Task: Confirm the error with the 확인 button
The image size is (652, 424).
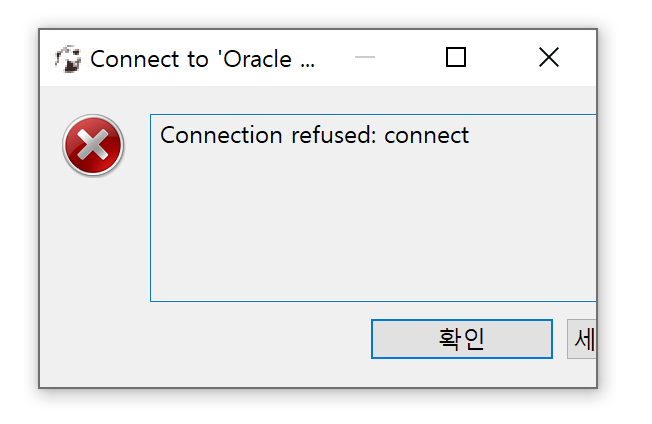Action: (462, 339)
